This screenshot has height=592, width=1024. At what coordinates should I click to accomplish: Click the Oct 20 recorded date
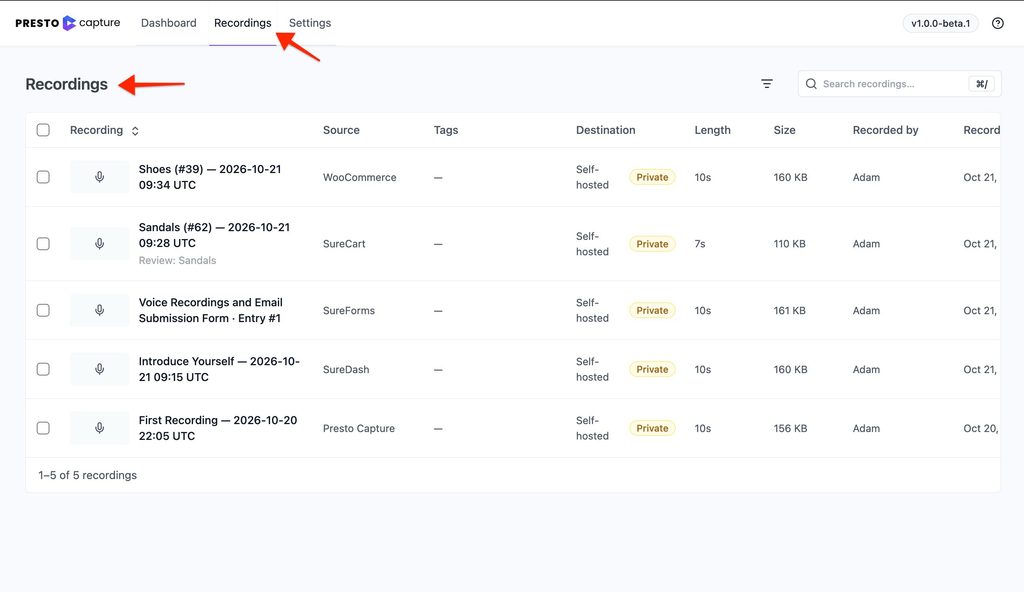click(x=980, y=428)
